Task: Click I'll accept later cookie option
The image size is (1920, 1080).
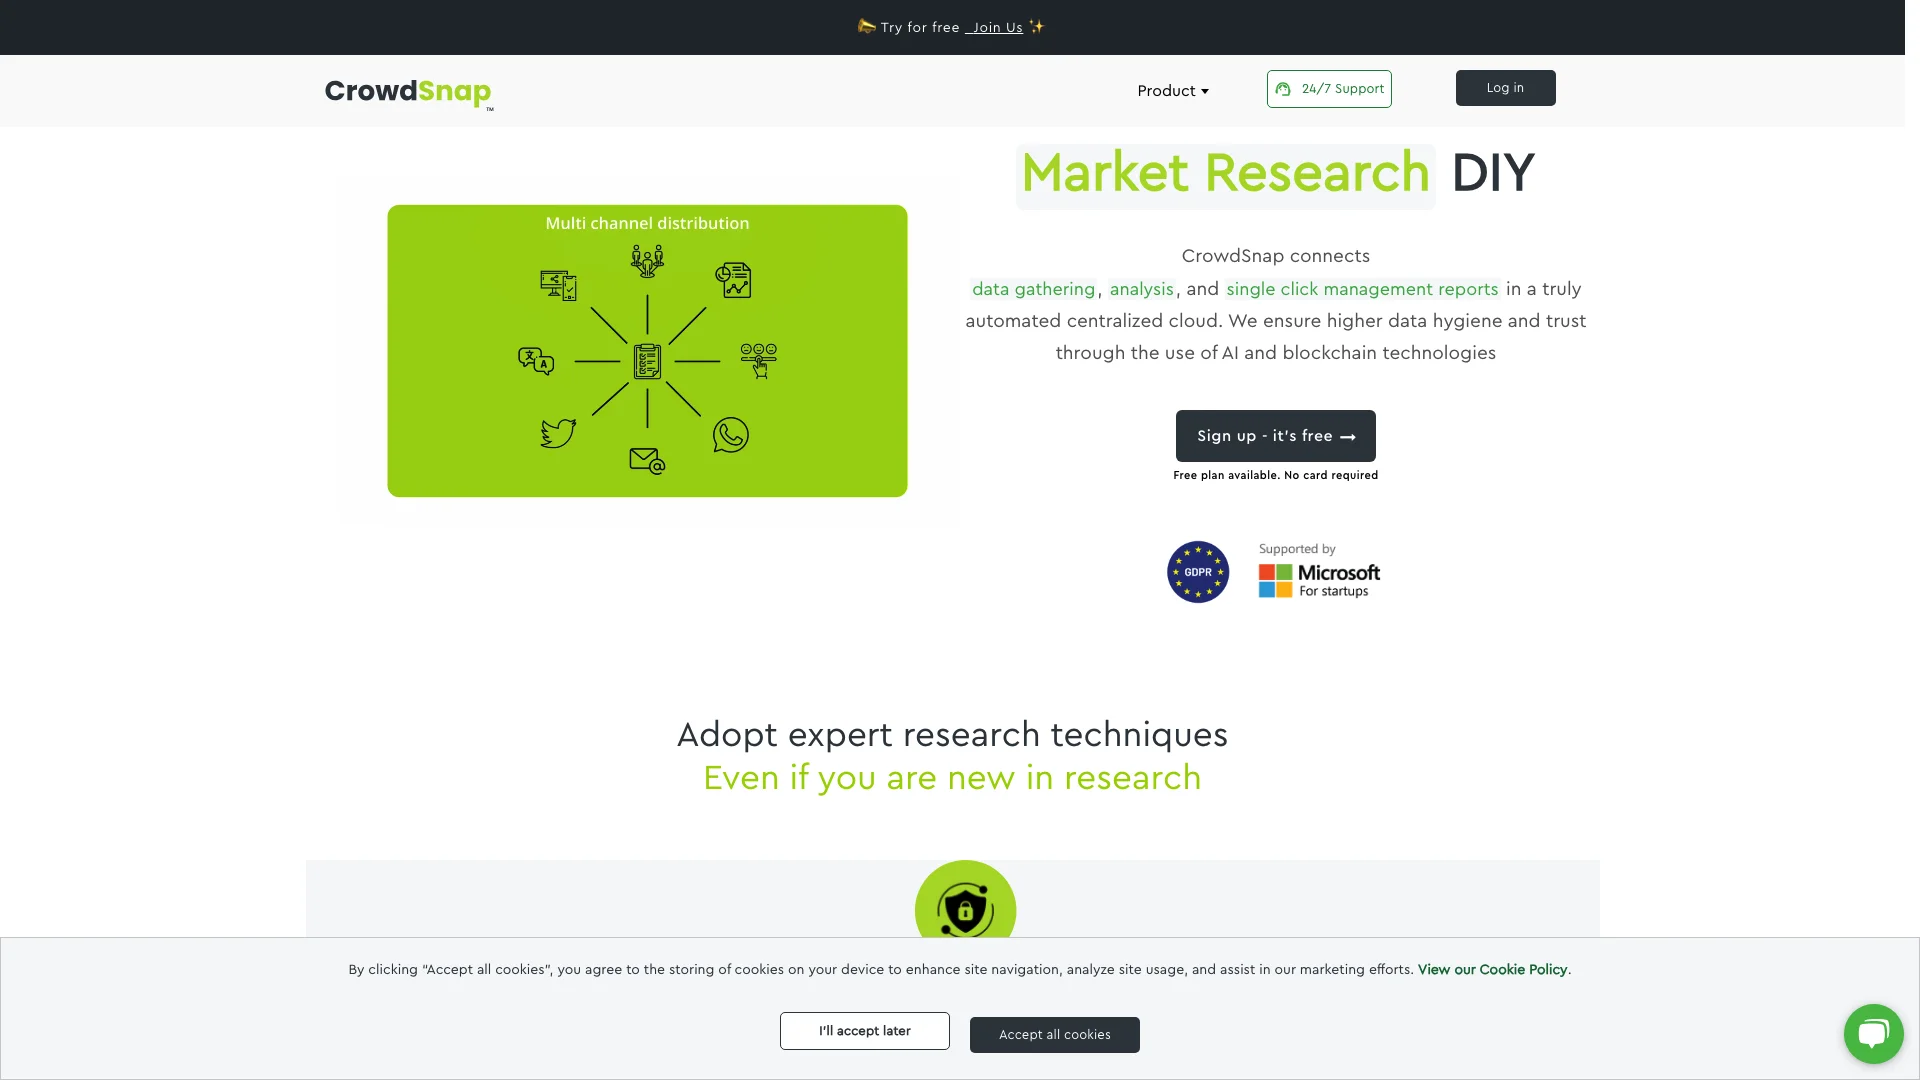Action: tap(864, 1029)
